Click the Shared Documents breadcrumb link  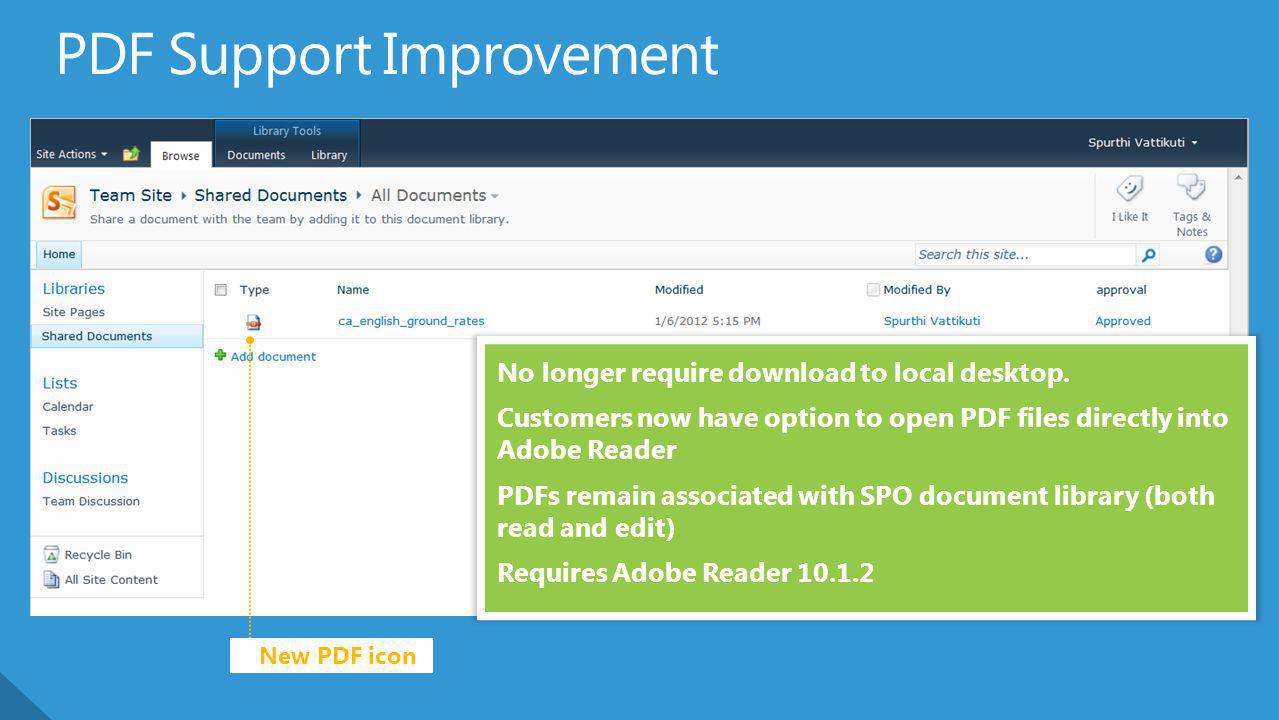tap(271, 195)
